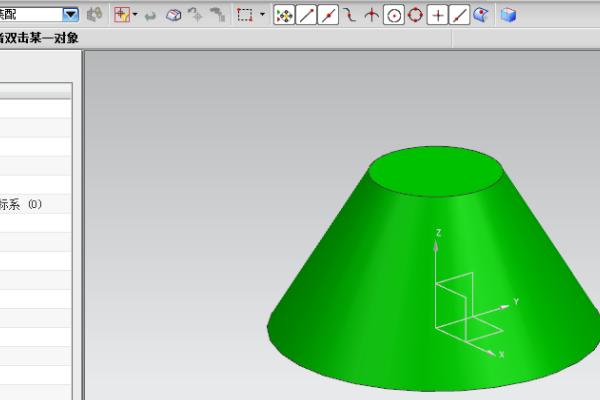The height and width of the screenshot is (400, 600).
Task: Click the Point on Curve snap icon
Action: click(x=459, y=15)
